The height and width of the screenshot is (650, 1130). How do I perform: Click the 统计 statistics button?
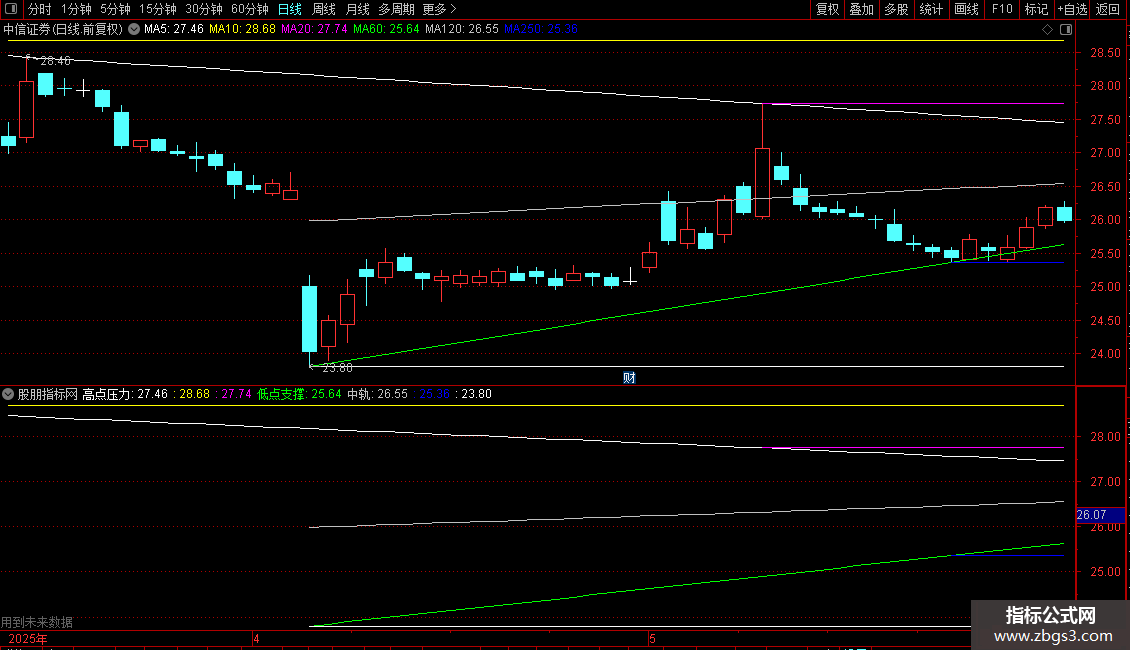point(931,9)
